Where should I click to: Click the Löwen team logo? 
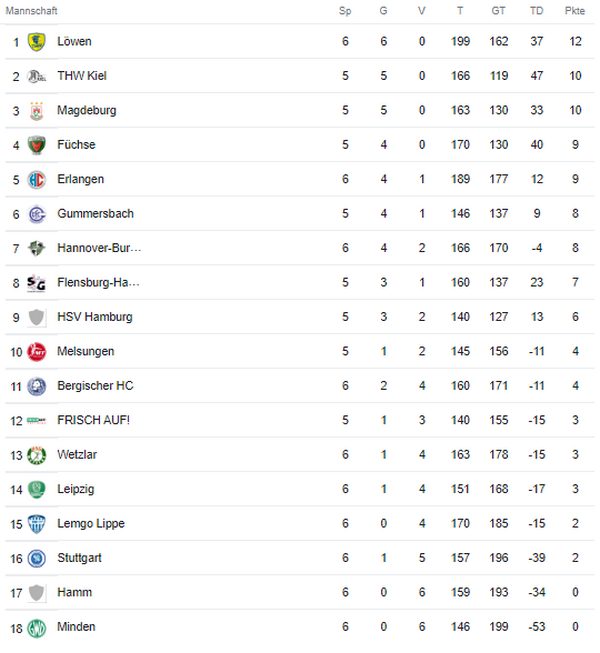[37, 42]
